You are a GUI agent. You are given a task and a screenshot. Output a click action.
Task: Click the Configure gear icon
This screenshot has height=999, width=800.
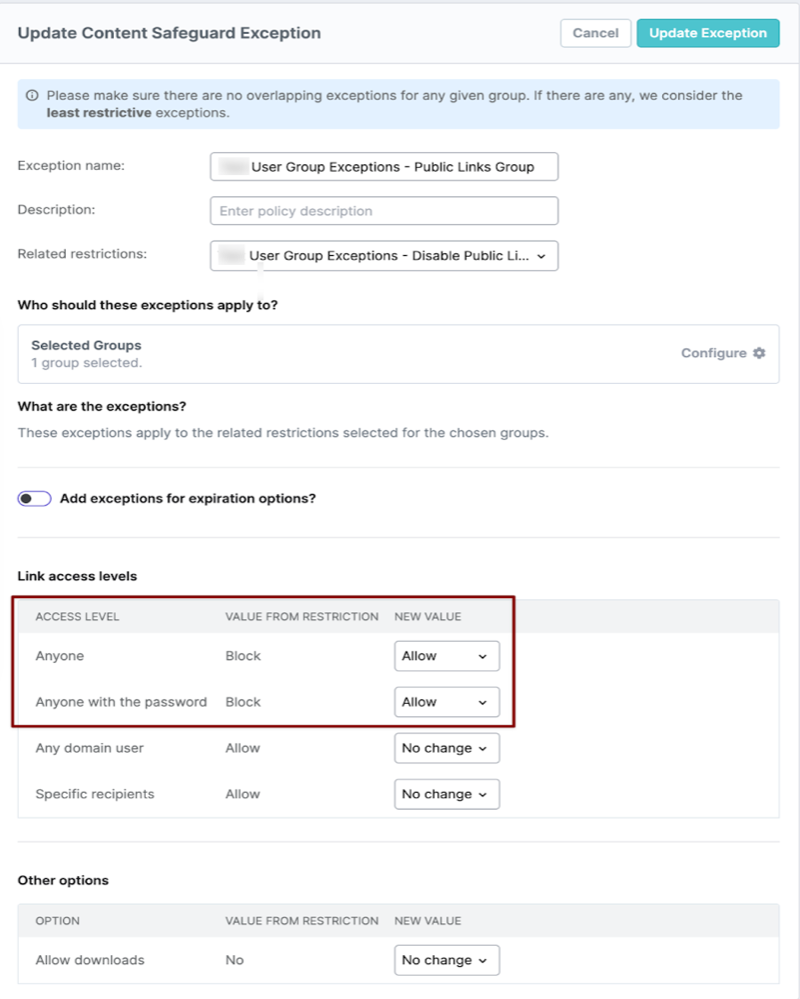pos(759,353)
